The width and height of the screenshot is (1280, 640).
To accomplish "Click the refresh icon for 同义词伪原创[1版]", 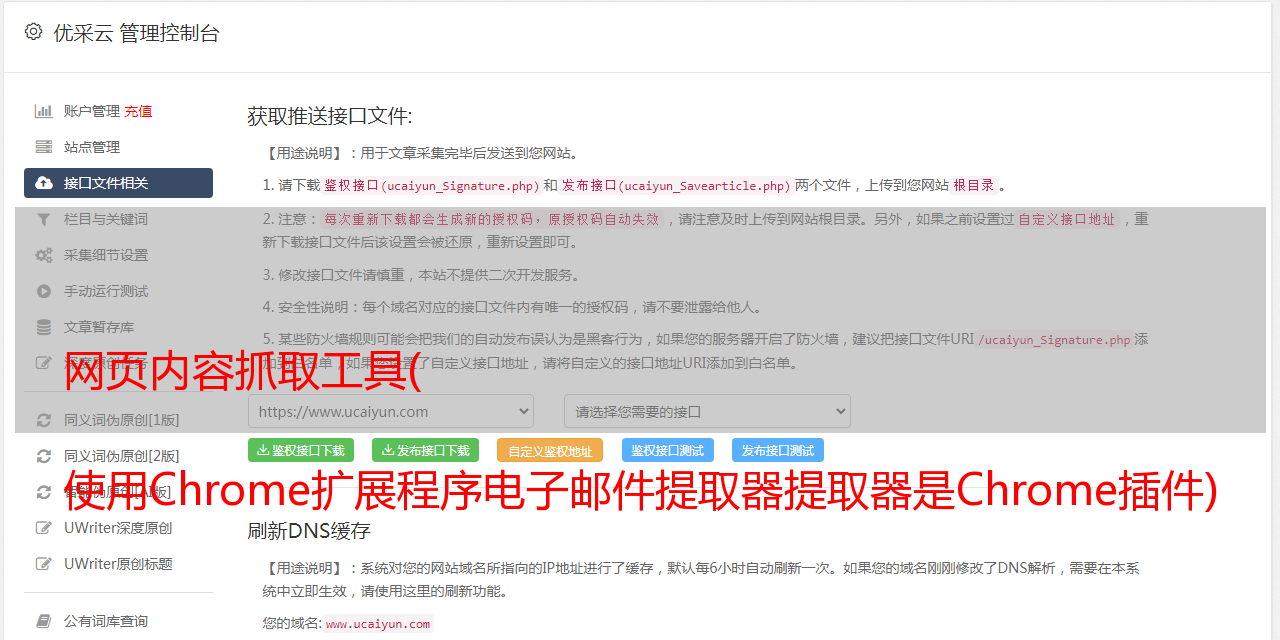I will tap(44, 420).
